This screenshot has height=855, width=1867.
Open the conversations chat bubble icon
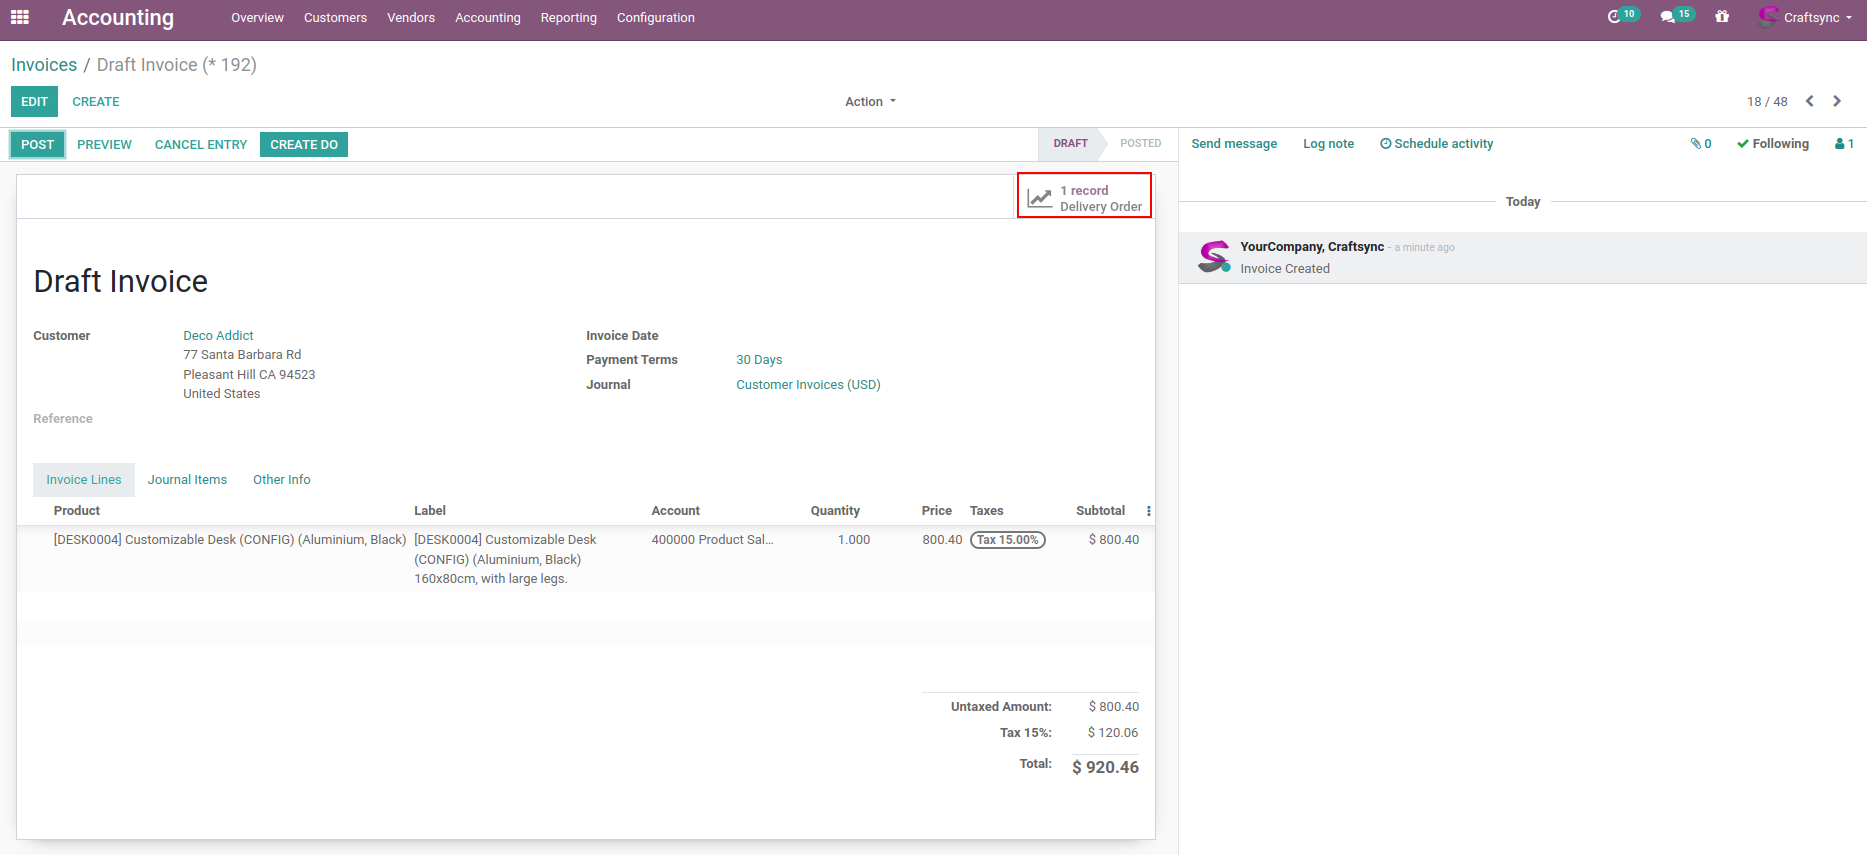1668,17
